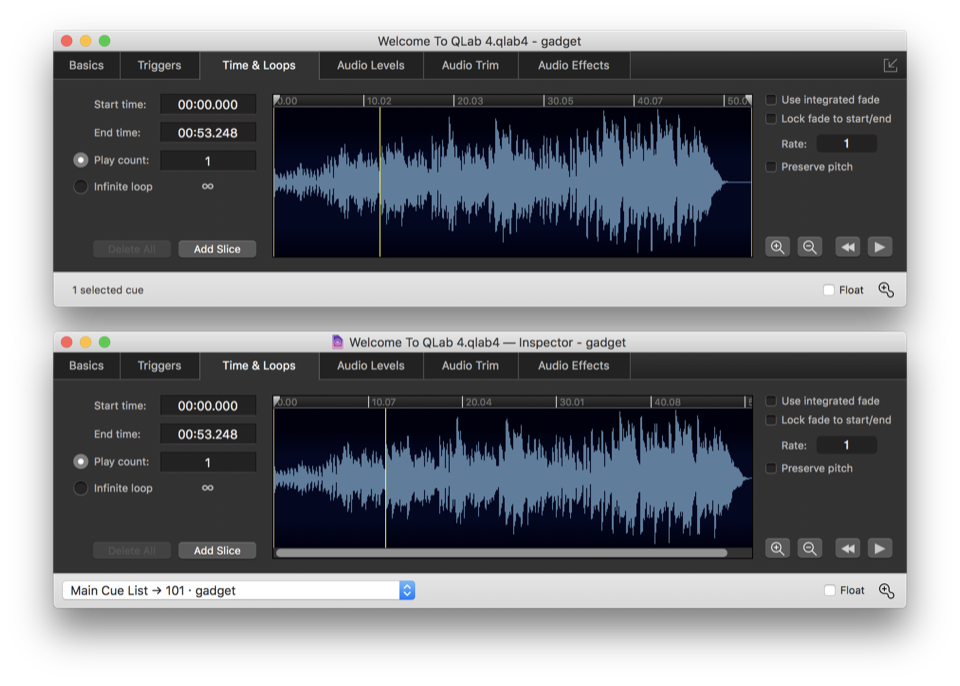Screen dimensions: 960x686
Task: Open the 'Main Cue List → 101 · gadget' dropdown
Action: click(238, 591)
